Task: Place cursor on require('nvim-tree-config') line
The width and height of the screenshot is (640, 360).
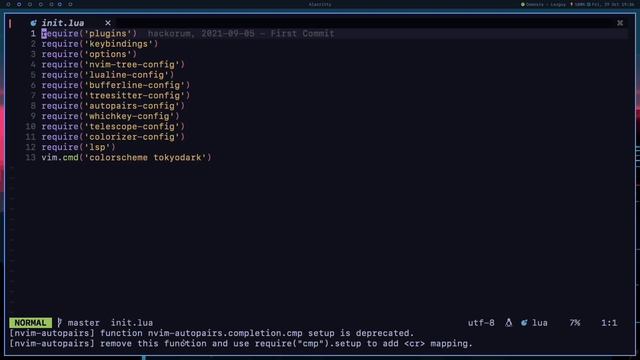Action: [x=113, y=64]
